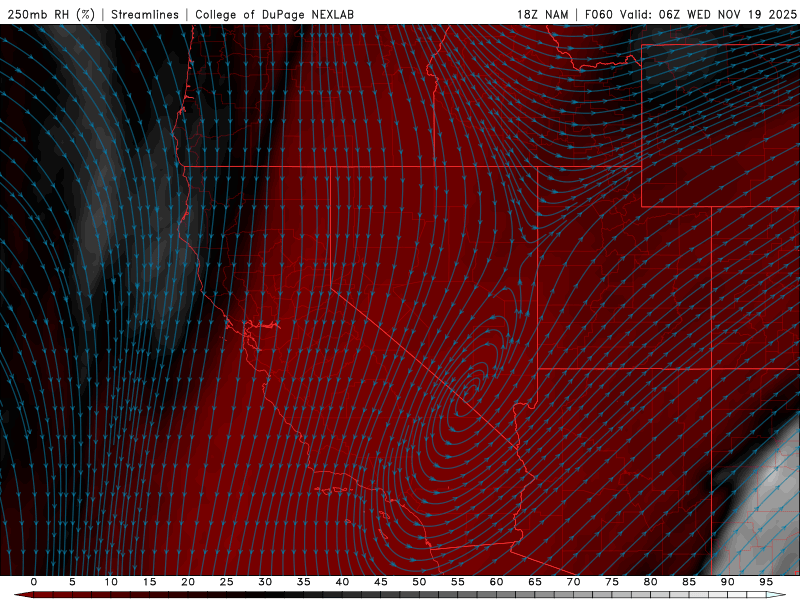This screenshot has height=600, width=800.
Task: Click the colorbar label '10'
Action: (x=111, y=582)
